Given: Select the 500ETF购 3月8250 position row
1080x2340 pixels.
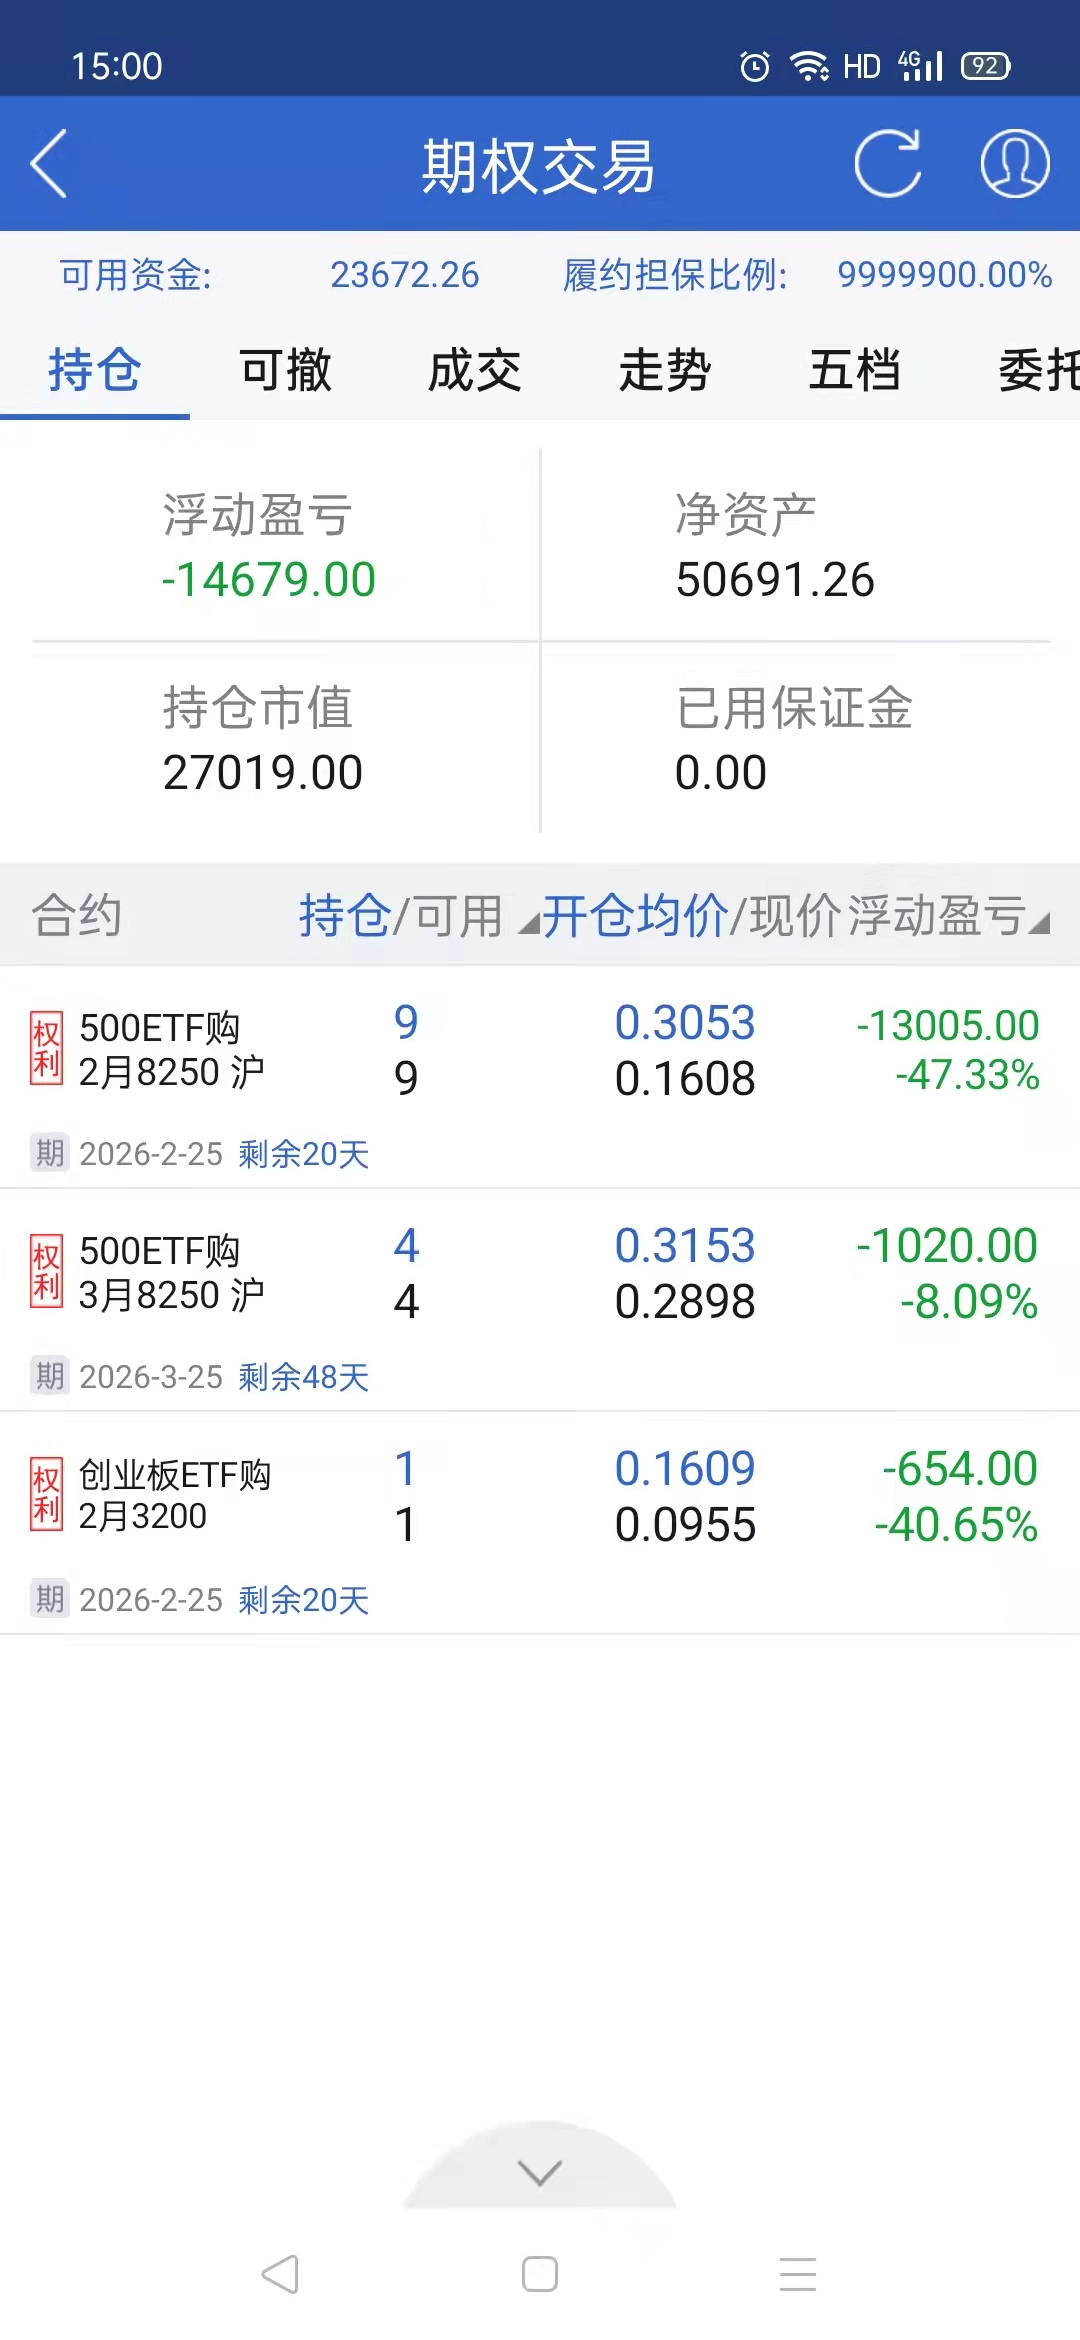Looking at the screenshot, I should tap(540, 1274).
